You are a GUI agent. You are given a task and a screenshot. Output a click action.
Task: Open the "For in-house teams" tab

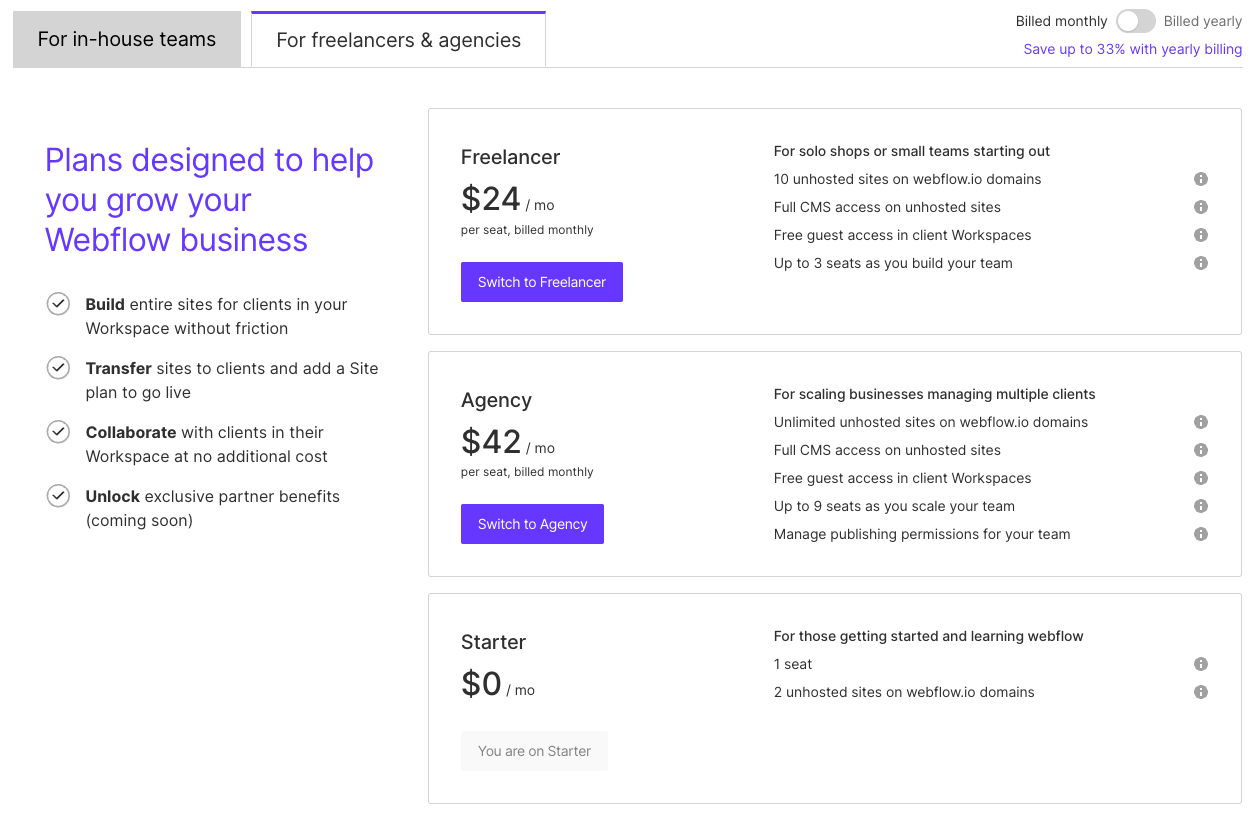coord(126,39)
